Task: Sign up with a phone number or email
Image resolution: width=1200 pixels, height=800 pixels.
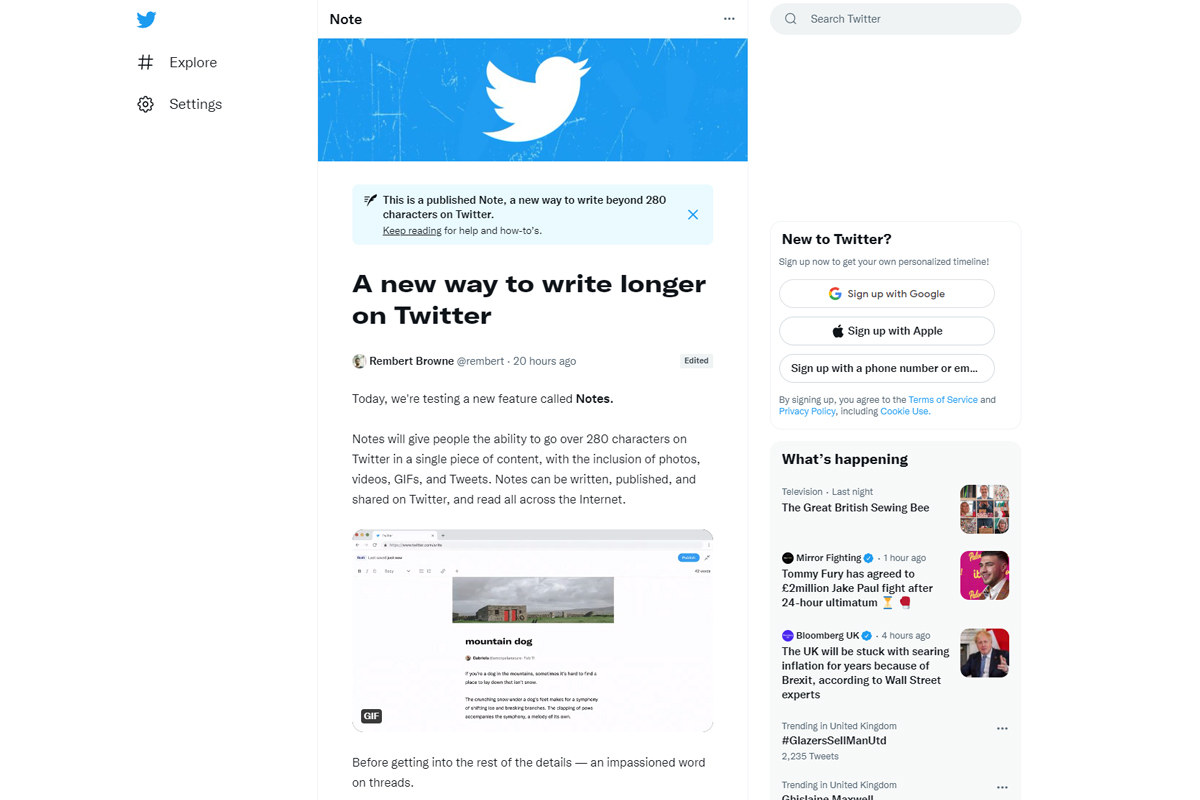Action: pos(887,368)
